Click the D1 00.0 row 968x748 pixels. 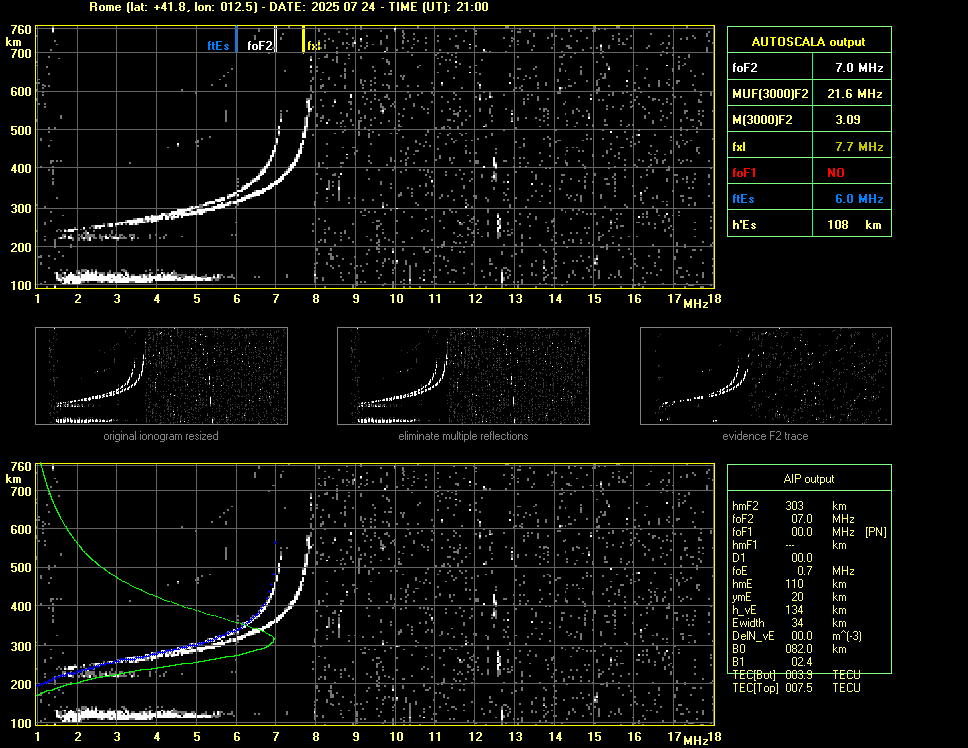tap(772, 558)
